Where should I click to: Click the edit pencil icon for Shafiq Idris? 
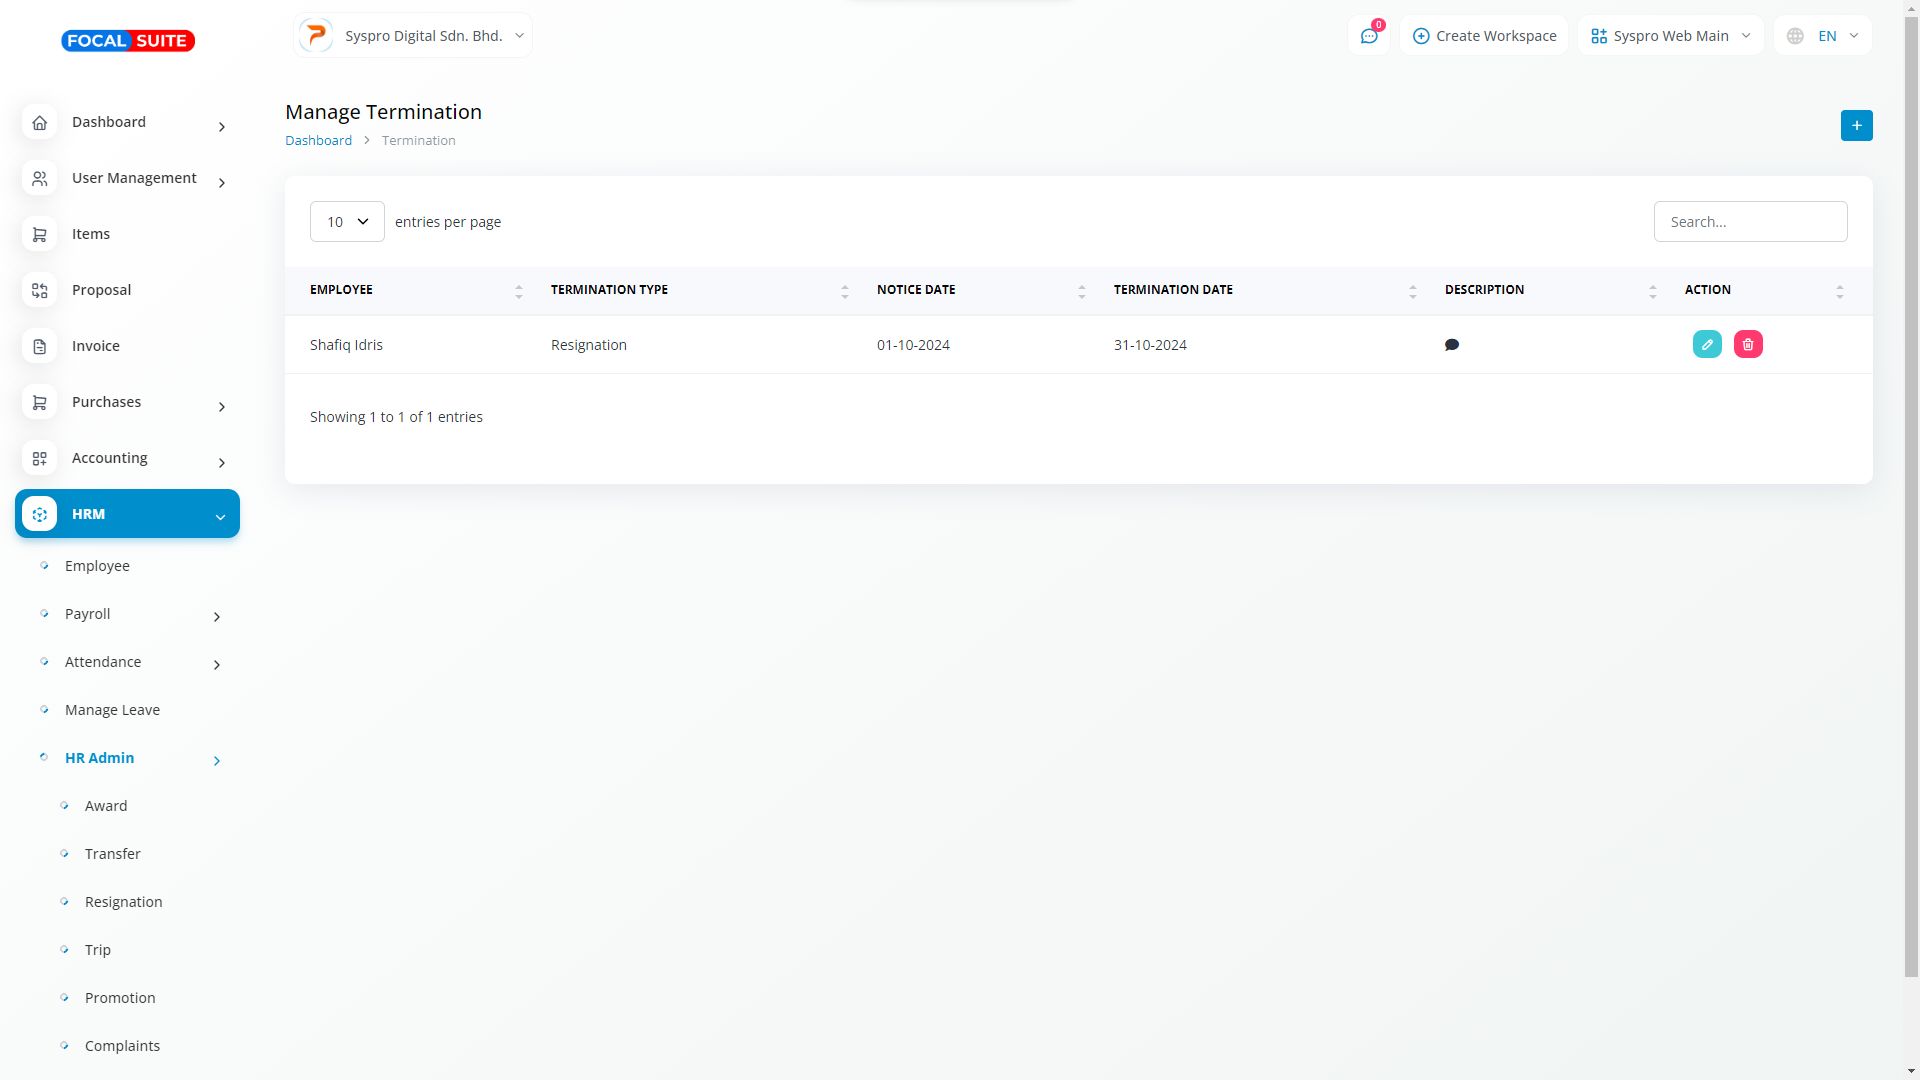(x=1707, y=344)
